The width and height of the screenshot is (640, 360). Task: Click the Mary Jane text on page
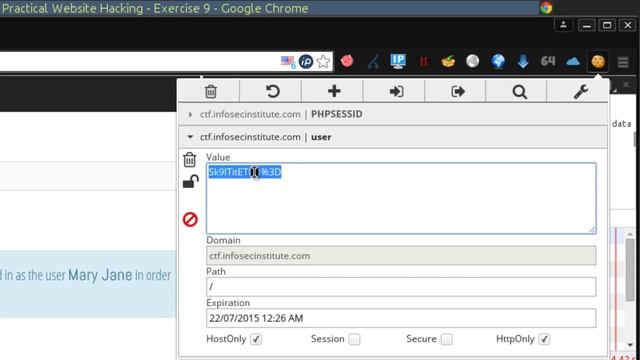(x=100, y=275)
